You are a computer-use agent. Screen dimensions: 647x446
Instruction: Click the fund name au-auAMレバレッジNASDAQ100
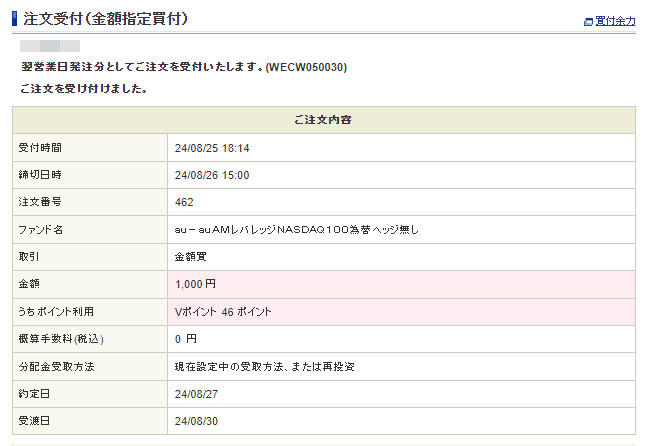pos(297,230)
